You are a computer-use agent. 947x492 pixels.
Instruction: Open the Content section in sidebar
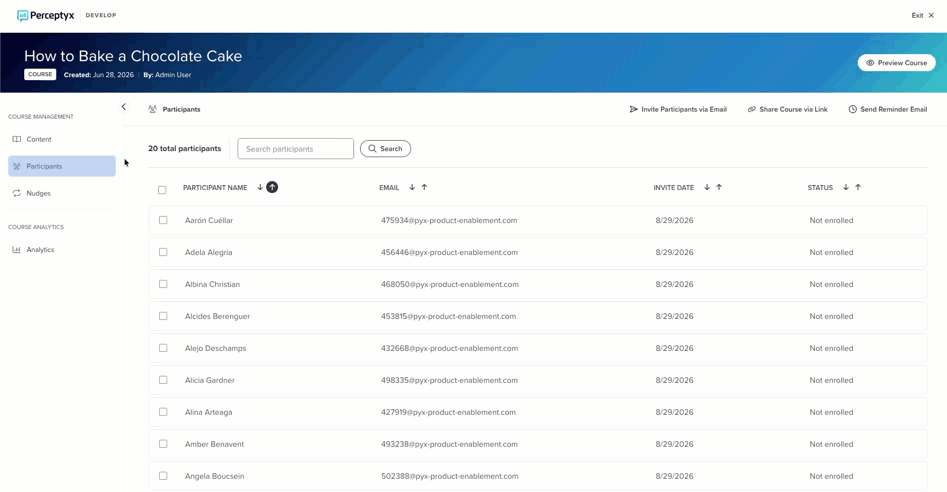[x=62, y=139]
